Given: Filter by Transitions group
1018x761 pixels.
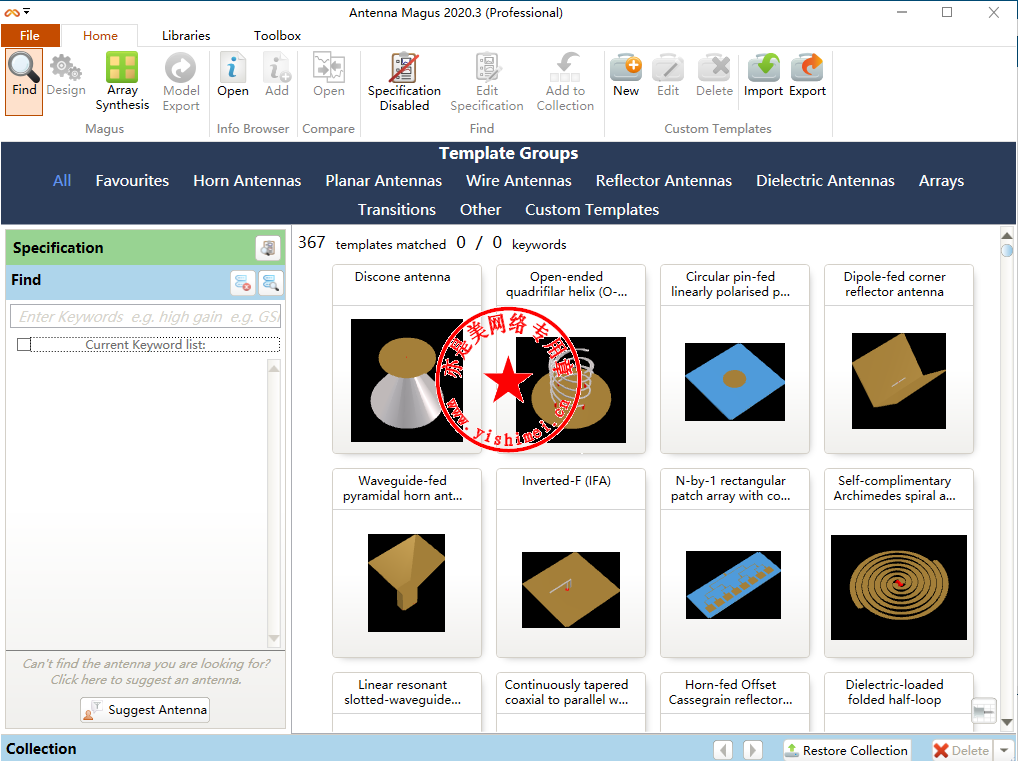Looking at the screenshot, I should pyautogui.click(x=397, y=210).
